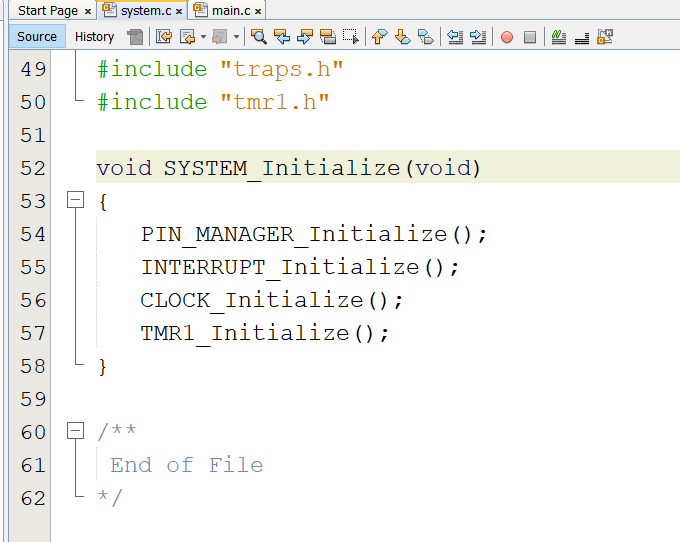Click on "tmr1.h" include string
This screenshot has height=542, width=680.
[275, 102]
